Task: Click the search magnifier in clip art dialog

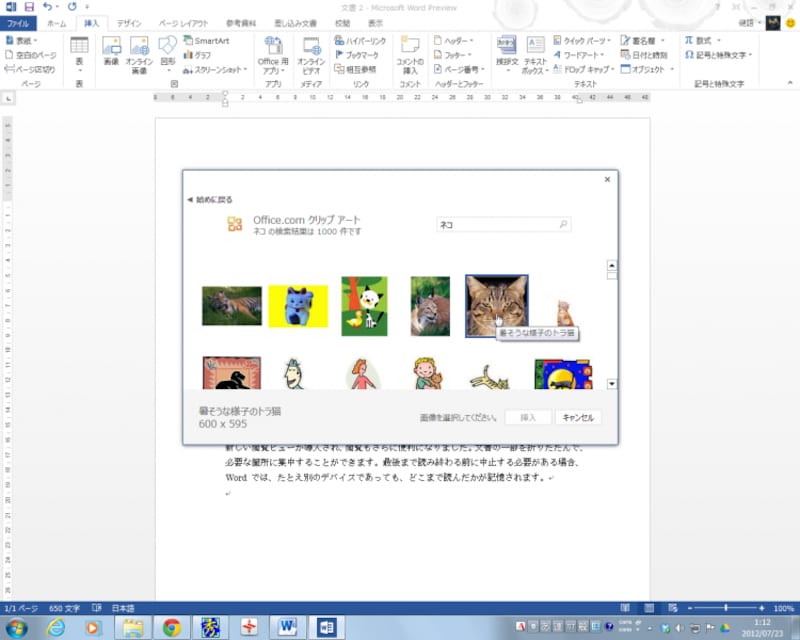Action: pos(564,225)
